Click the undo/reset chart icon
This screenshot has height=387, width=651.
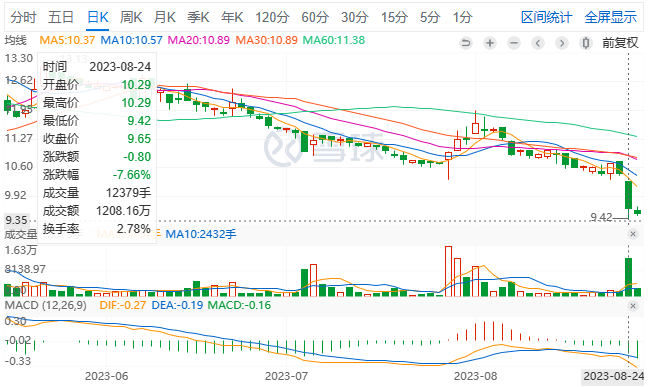(x=466, y=43)
